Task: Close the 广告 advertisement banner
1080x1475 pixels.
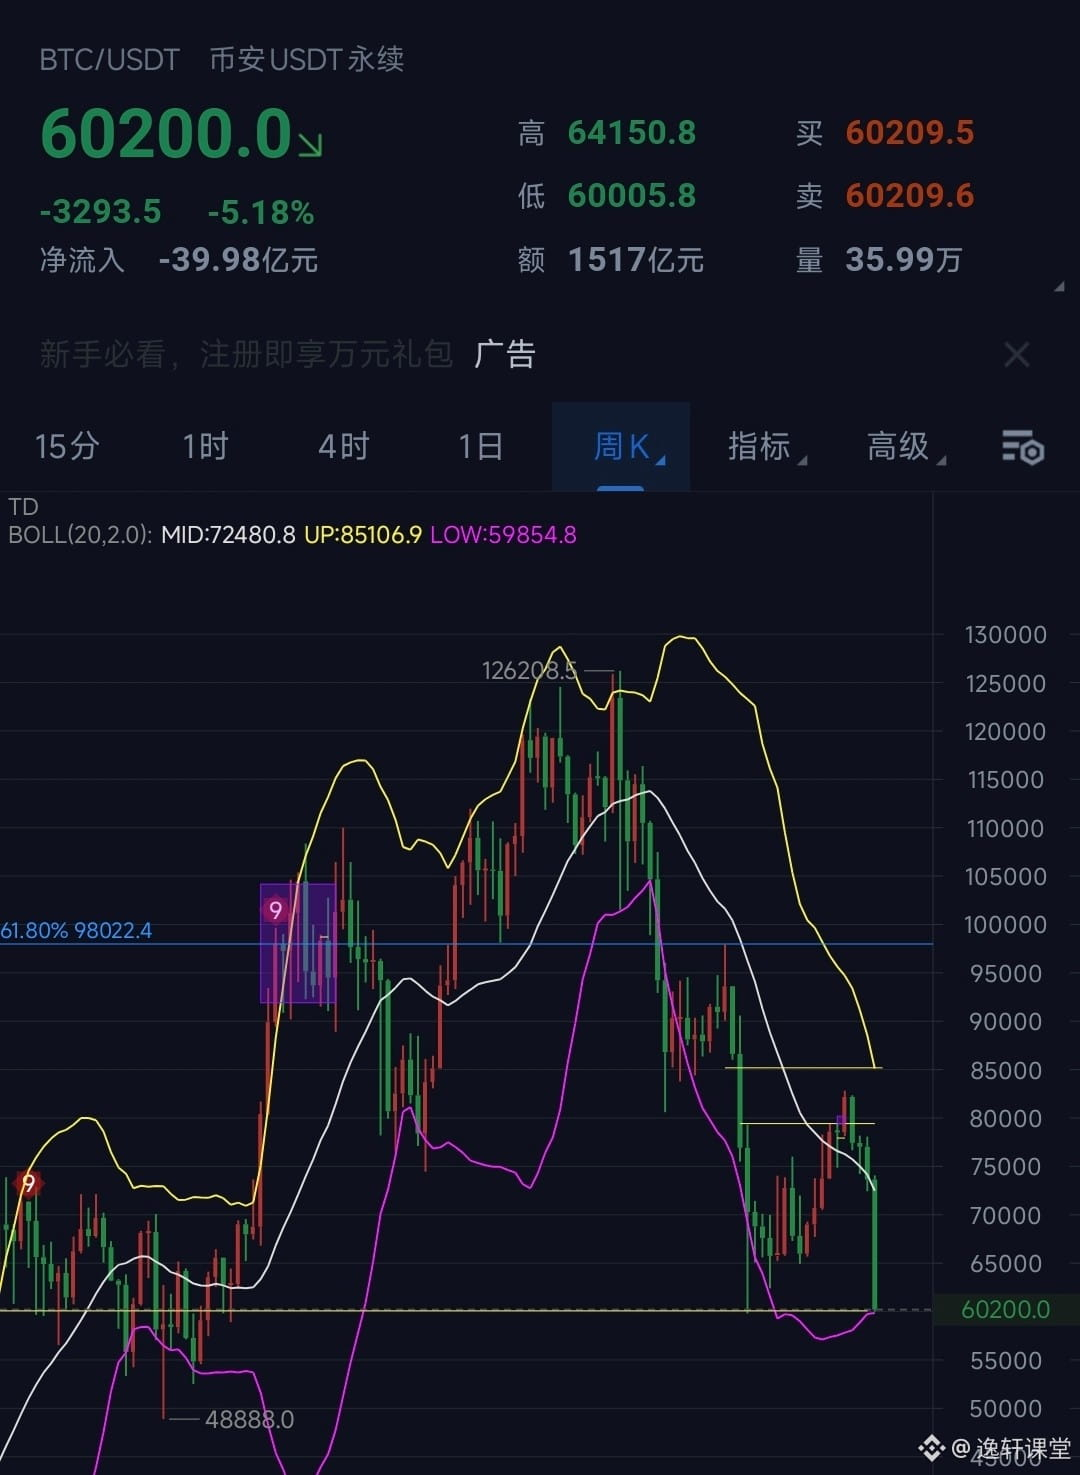Action: point(1017,354)
